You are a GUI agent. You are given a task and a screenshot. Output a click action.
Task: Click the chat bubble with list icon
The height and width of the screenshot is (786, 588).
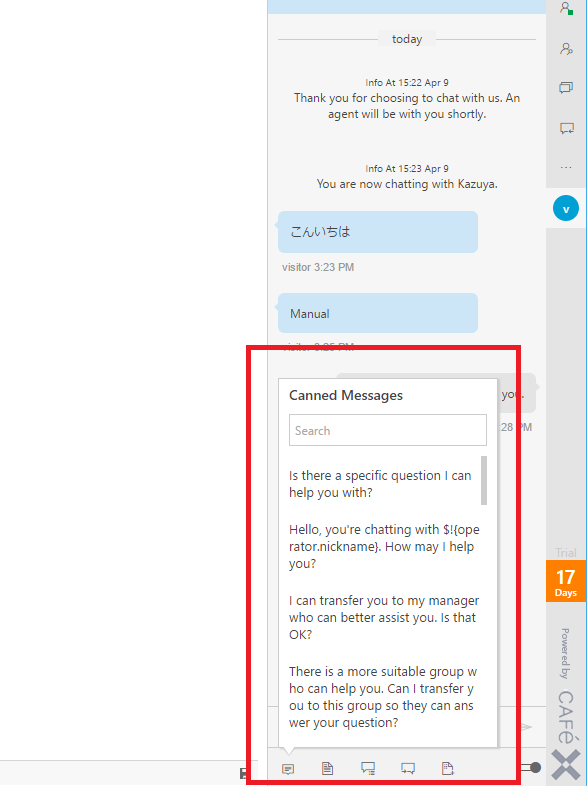(x=368, y=768)
